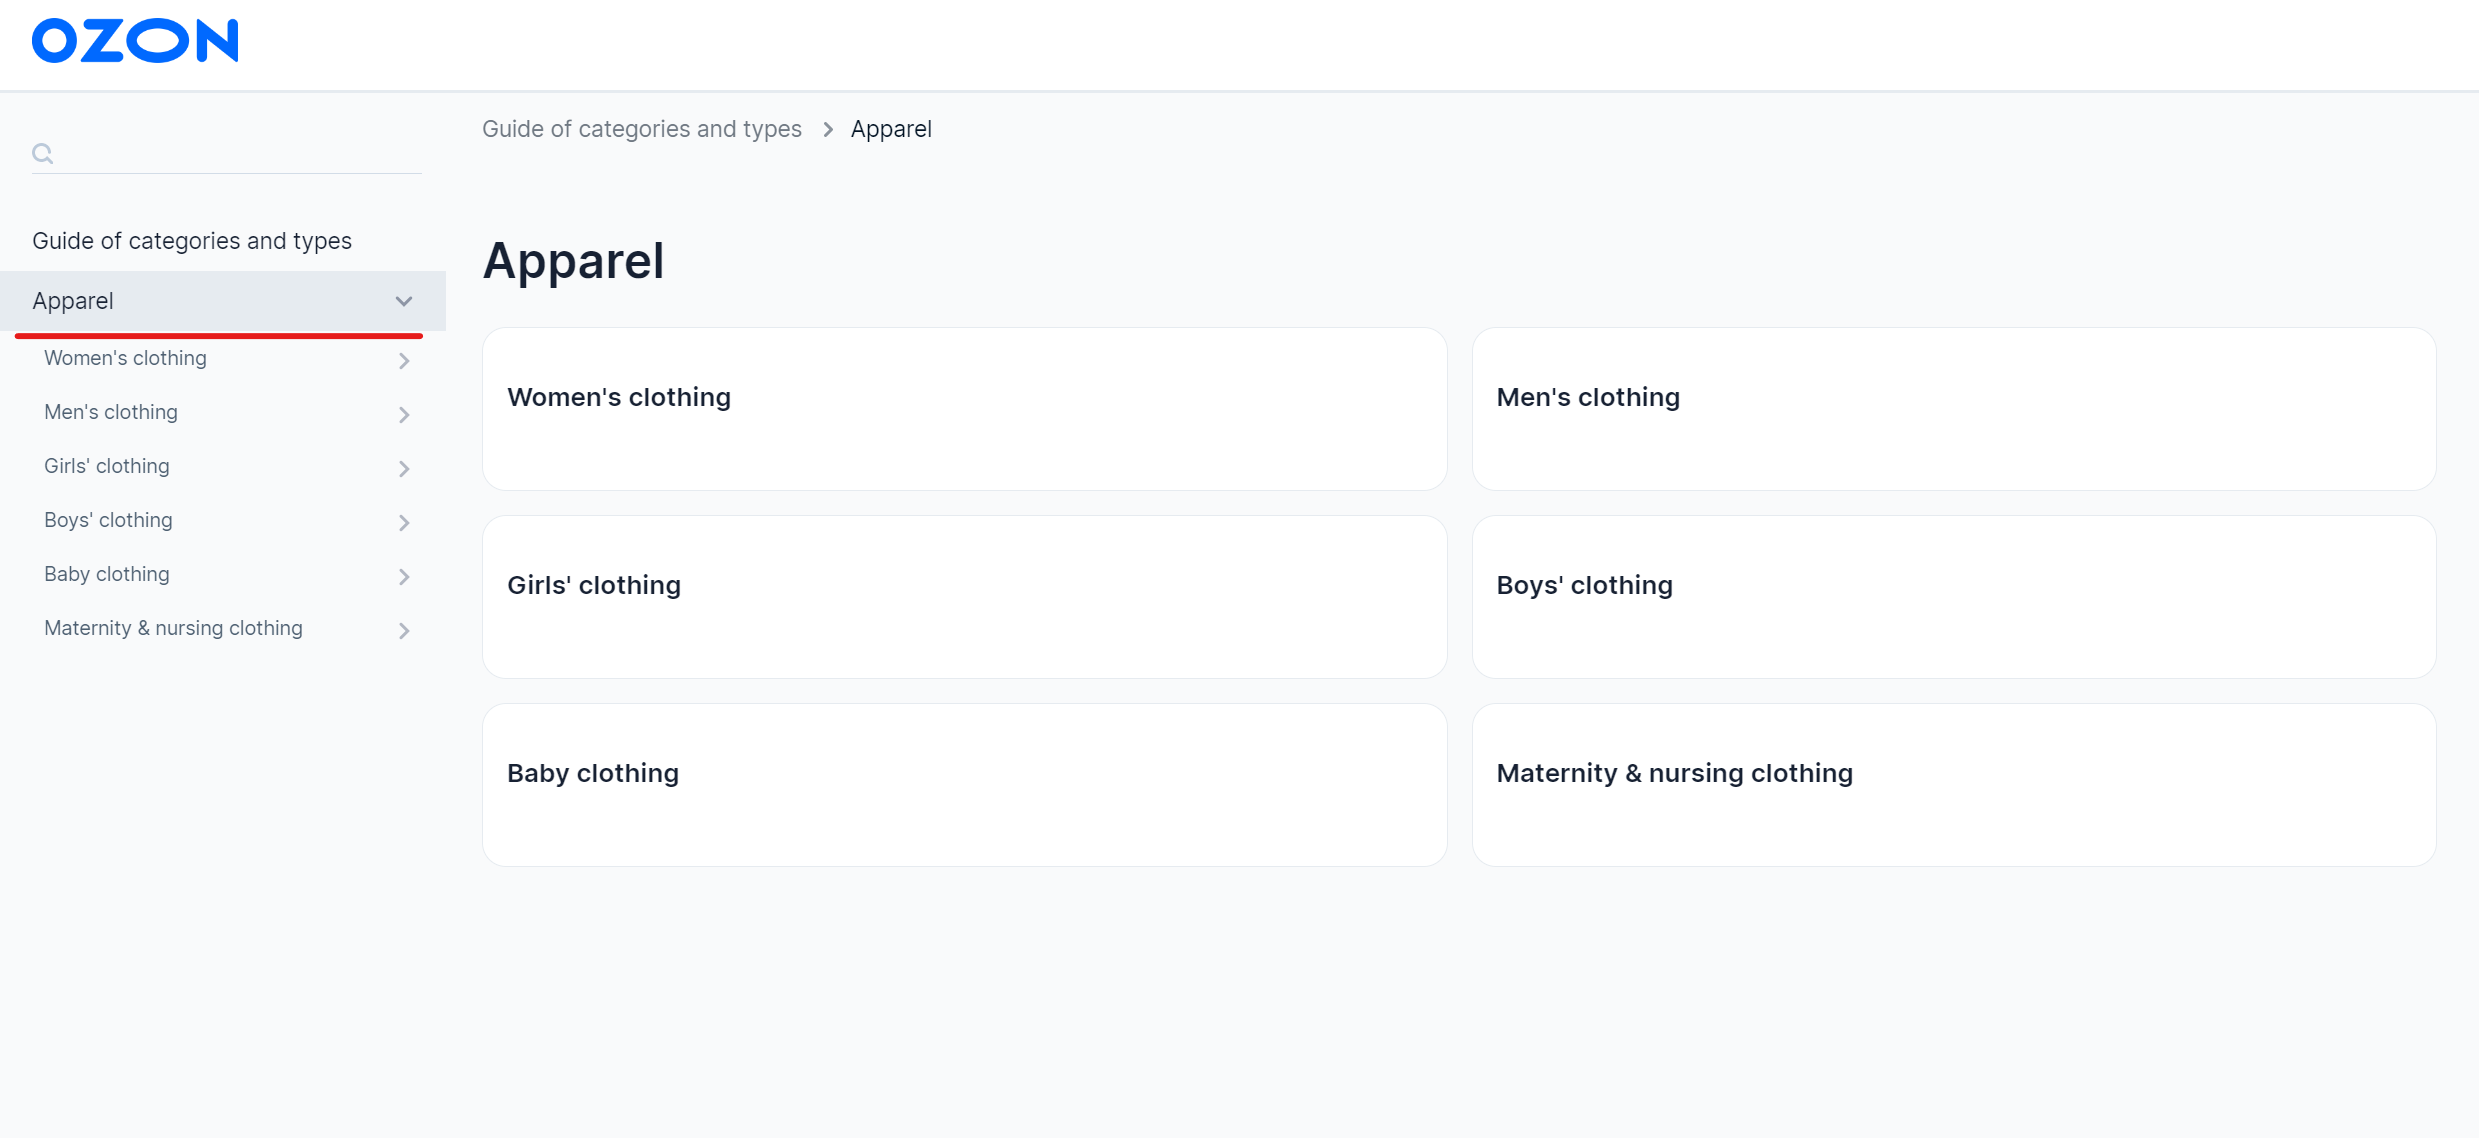Expand Boys' clothing sidebar chevron
Image resolution: width=2479 pixels, height=1138 pixels.
pyautogui.click(x=404, y=522)
